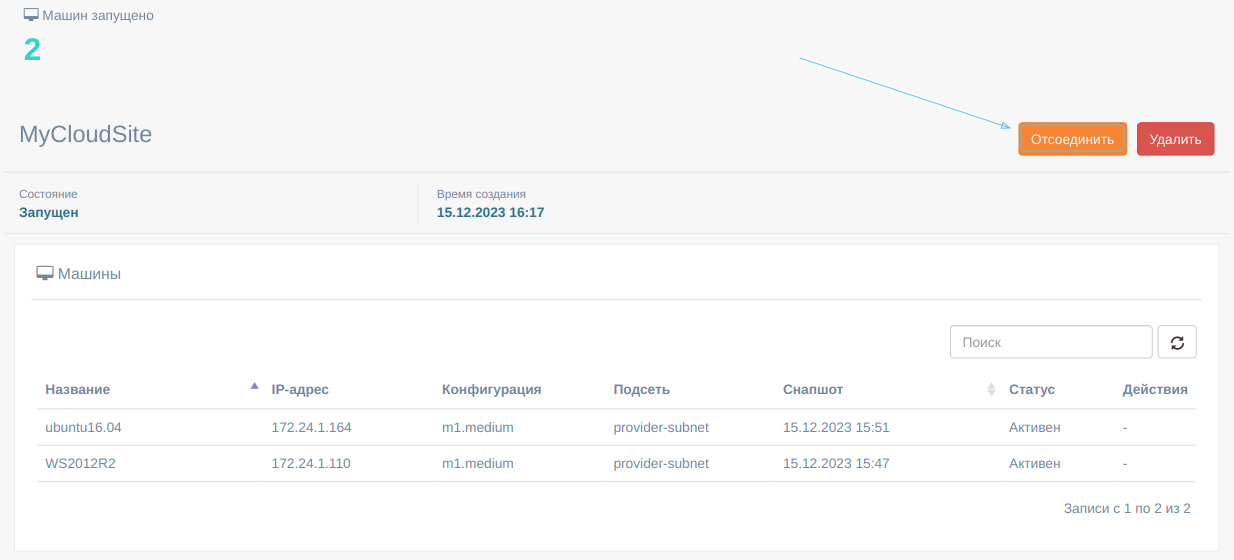
Task: Click the Запущен state value
Action: 49,212
